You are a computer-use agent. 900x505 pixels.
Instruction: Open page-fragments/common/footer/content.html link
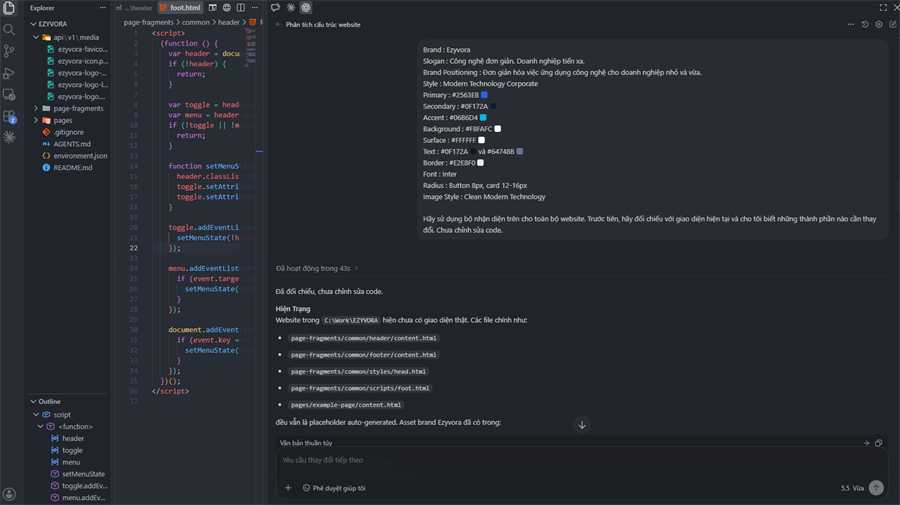(363, 355)
